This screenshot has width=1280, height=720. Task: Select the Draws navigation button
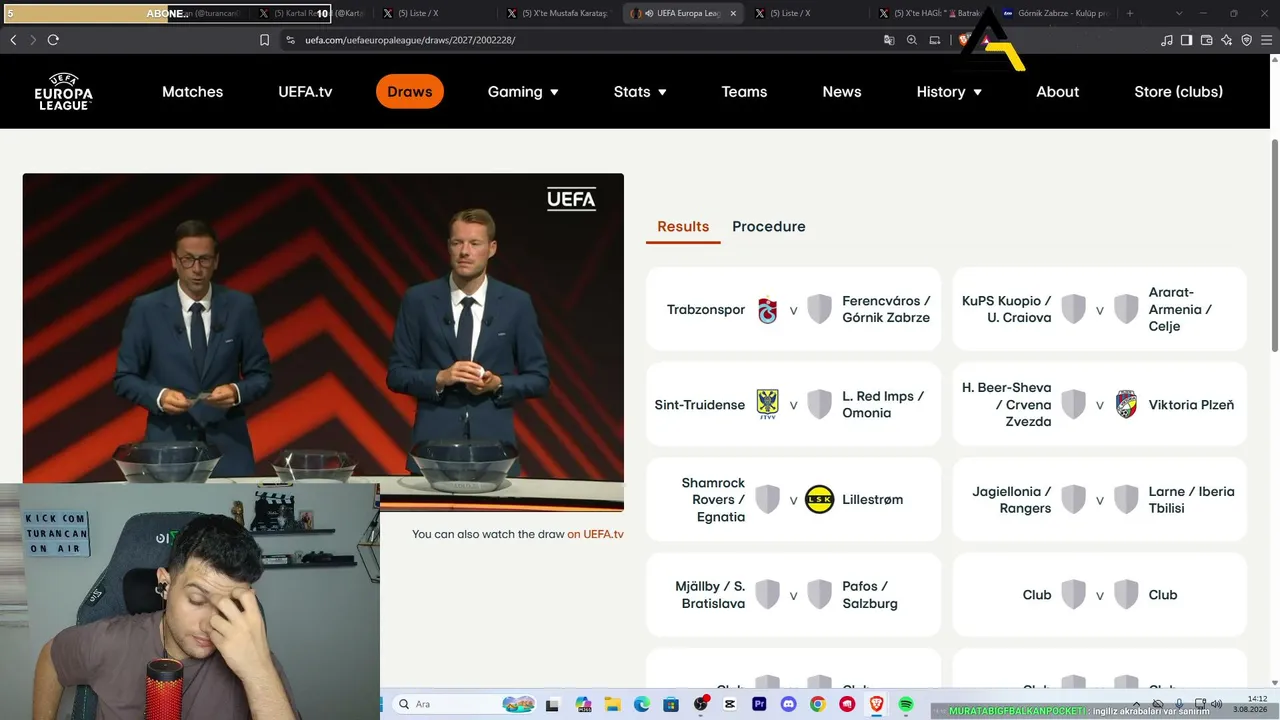410,92
